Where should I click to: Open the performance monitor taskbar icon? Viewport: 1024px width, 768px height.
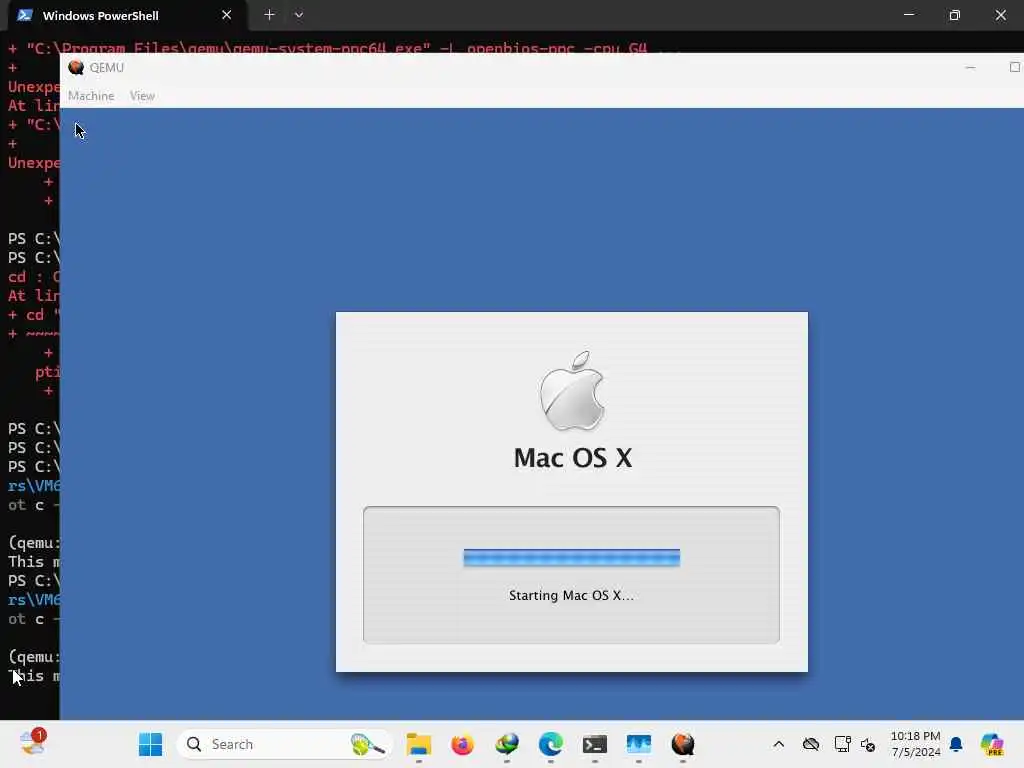pyautogui.click(x=639, y=744)
